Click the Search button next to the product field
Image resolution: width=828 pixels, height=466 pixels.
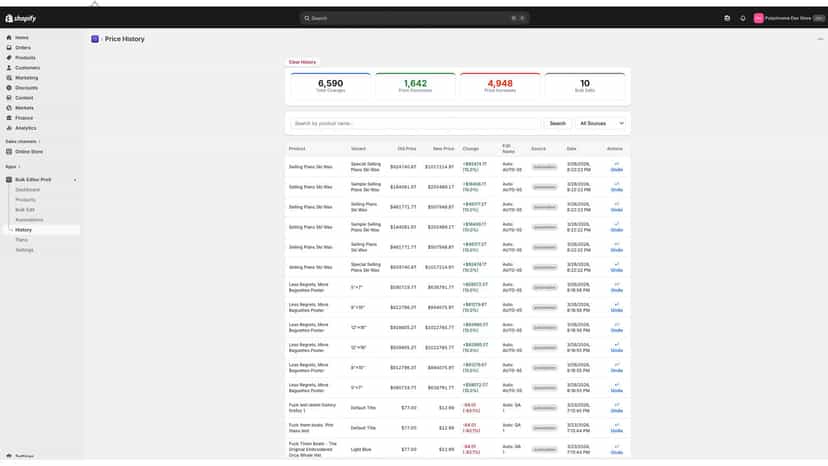tap(558, 124)
